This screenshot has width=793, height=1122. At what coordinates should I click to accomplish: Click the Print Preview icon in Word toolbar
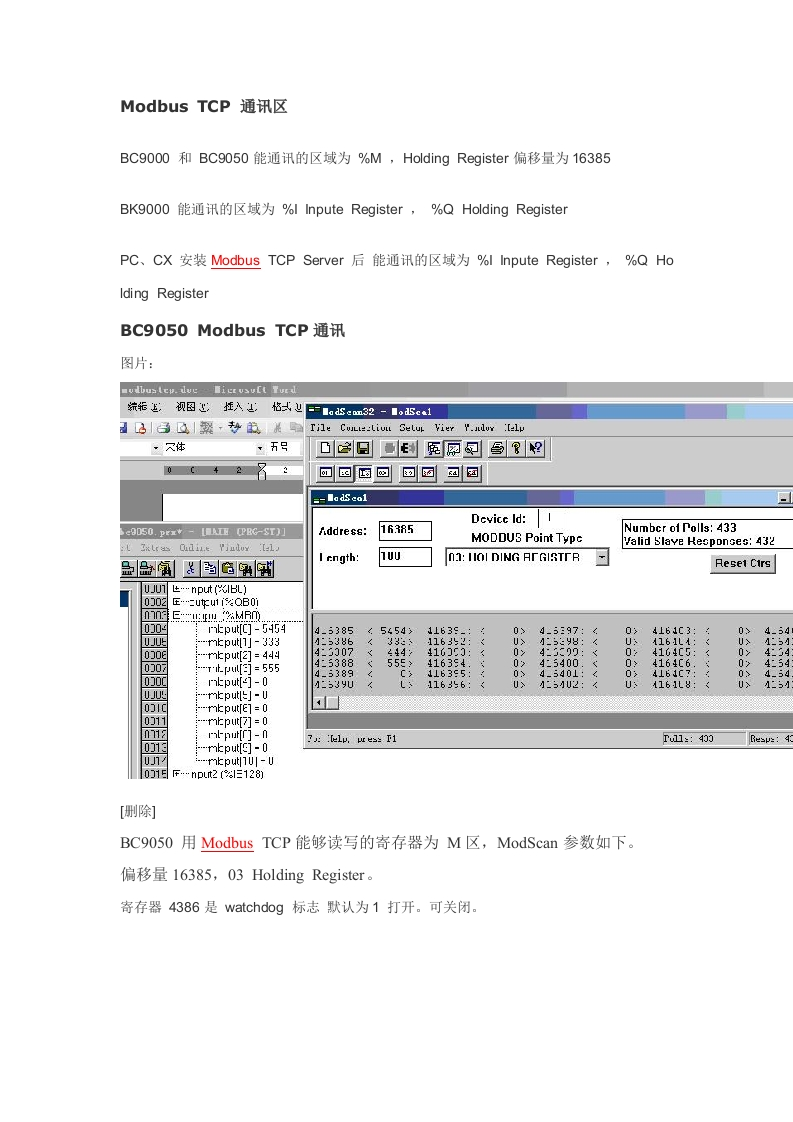point(183,428)
